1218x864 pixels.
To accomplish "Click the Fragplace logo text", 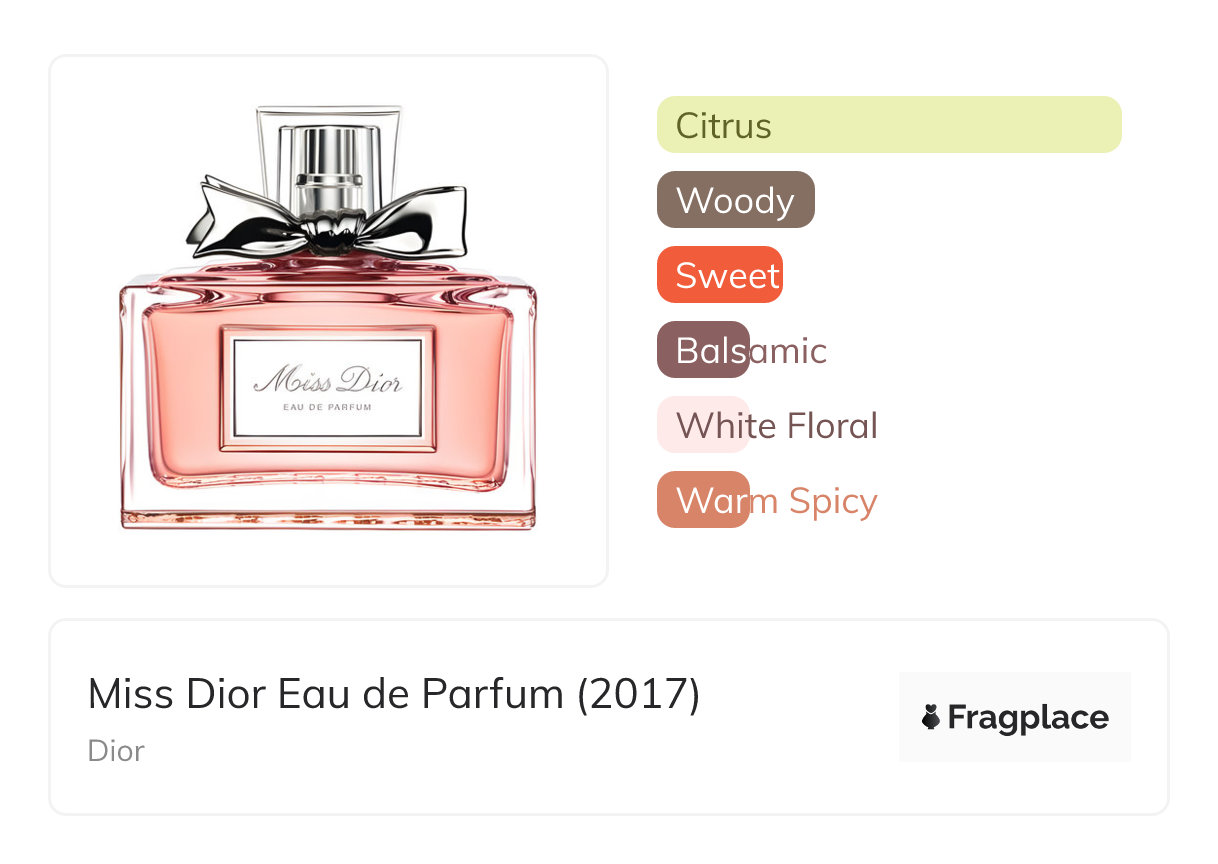I will point(1028,718).
